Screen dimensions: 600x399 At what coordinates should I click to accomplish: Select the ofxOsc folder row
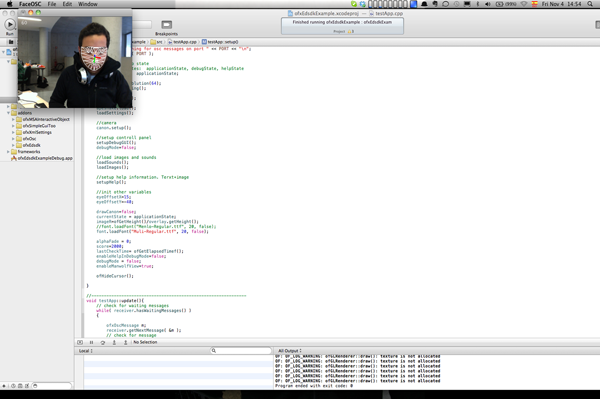[x=37, y=139]
